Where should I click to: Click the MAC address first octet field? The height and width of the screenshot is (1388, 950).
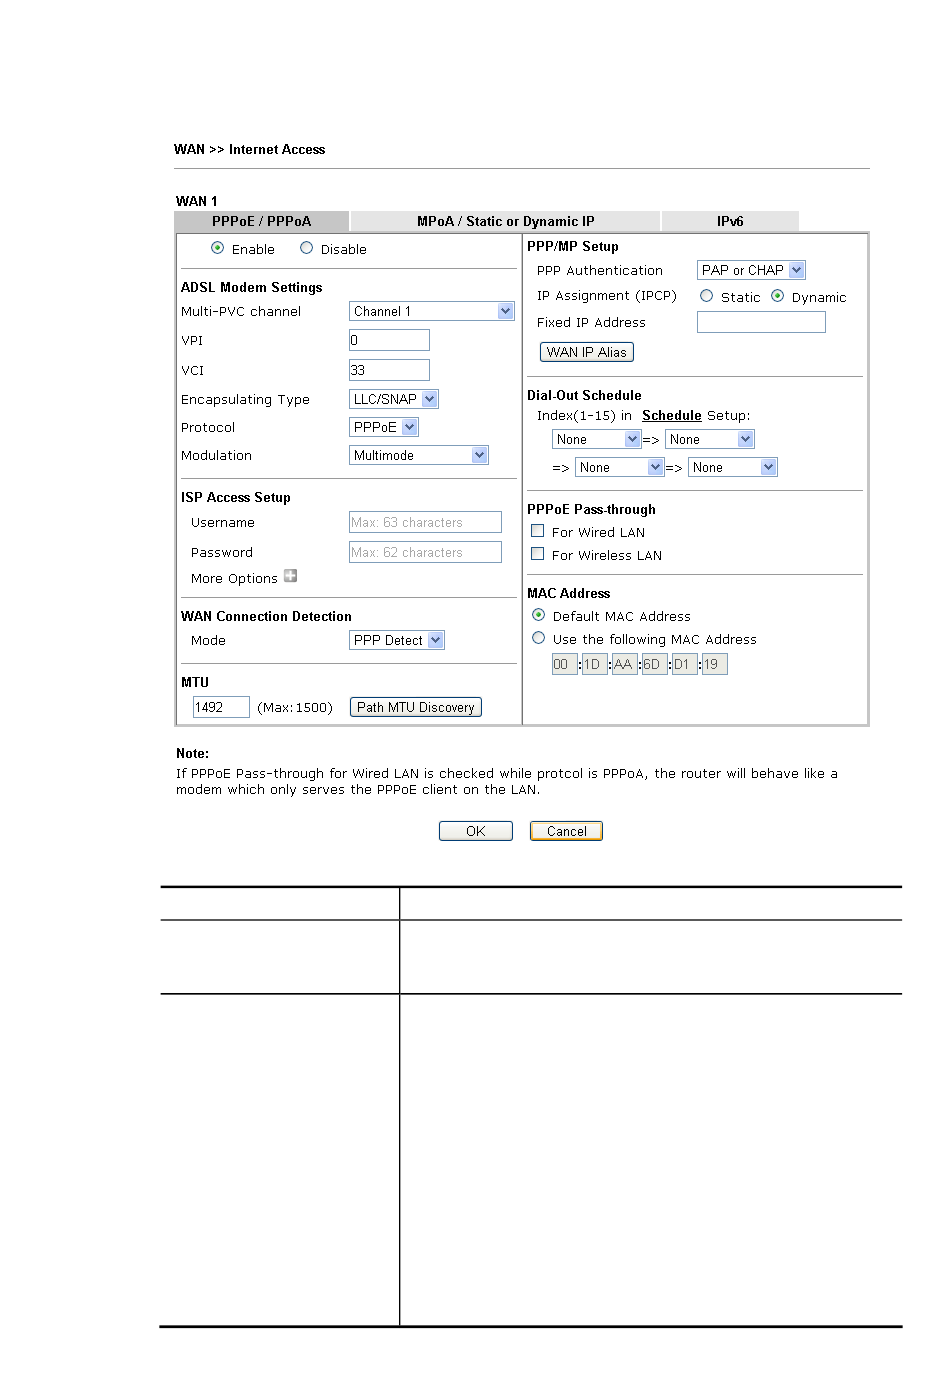(x=564, y=664)
